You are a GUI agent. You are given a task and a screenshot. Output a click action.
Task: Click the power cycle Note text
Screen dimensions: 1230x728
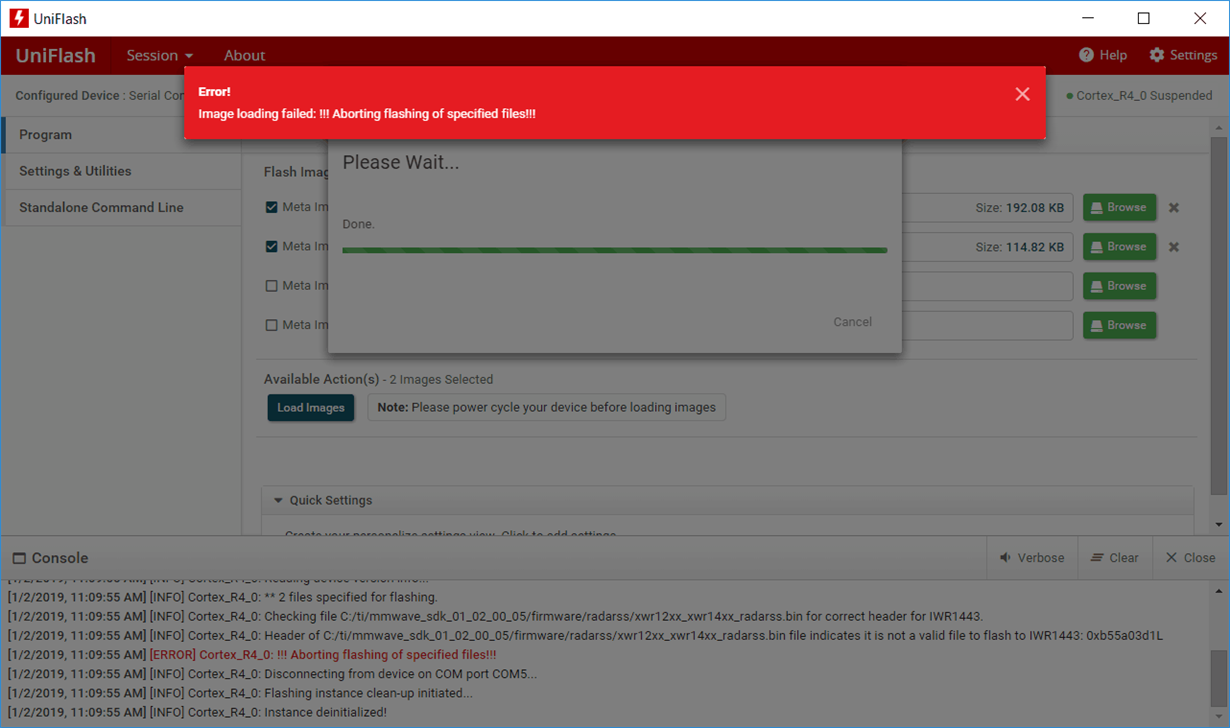tap(547, 407)
